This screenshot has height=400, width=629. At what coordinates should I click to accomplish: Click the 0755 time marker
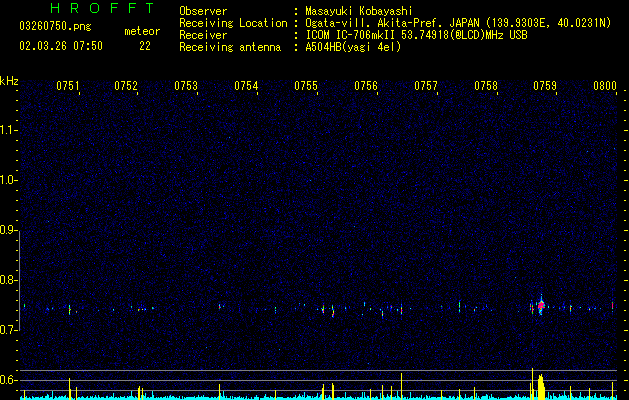[x=306, y=85]
